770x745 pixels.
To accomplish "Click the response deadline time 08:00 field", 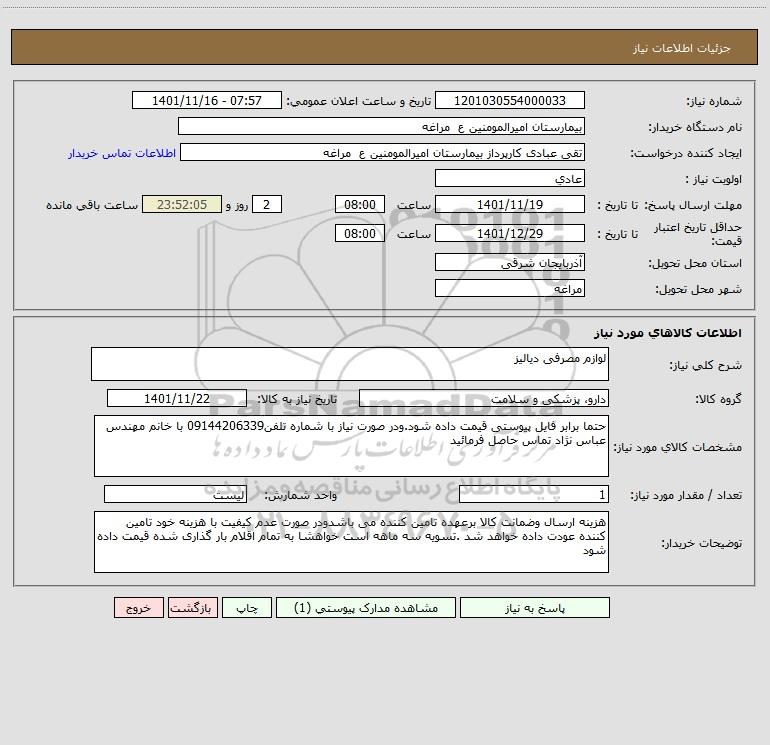I will [359, 204].
